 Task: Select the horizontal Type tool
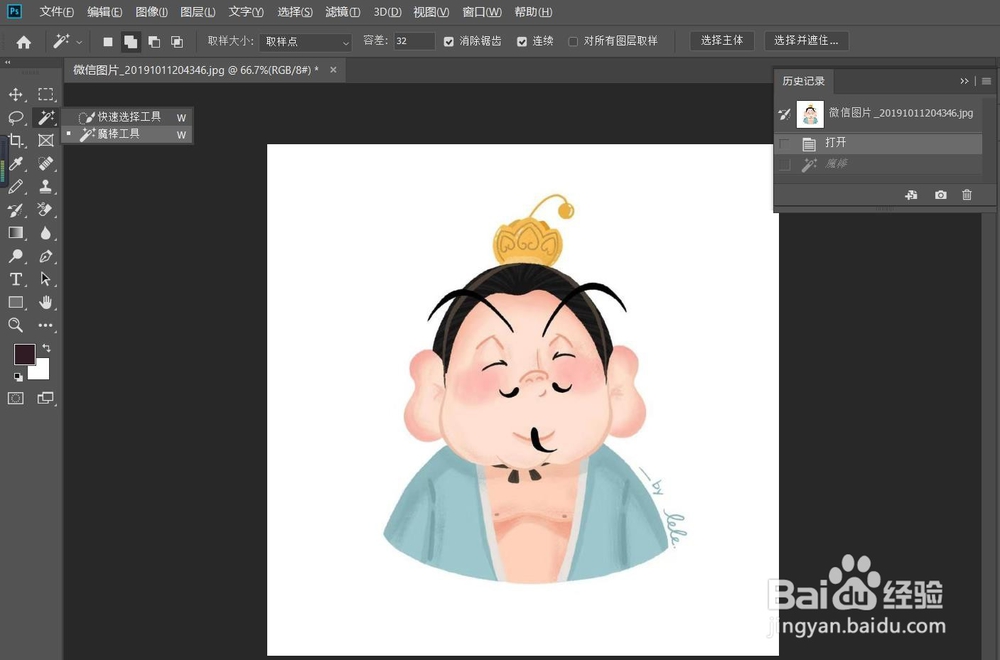[15, 279]
